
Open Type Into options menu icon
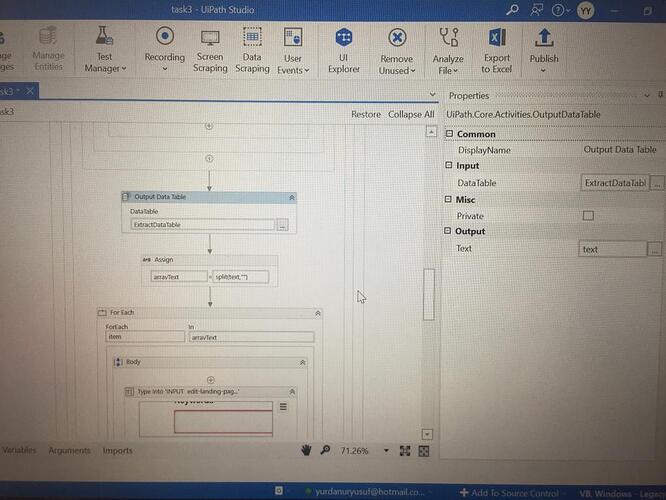[x=283, y=407]
